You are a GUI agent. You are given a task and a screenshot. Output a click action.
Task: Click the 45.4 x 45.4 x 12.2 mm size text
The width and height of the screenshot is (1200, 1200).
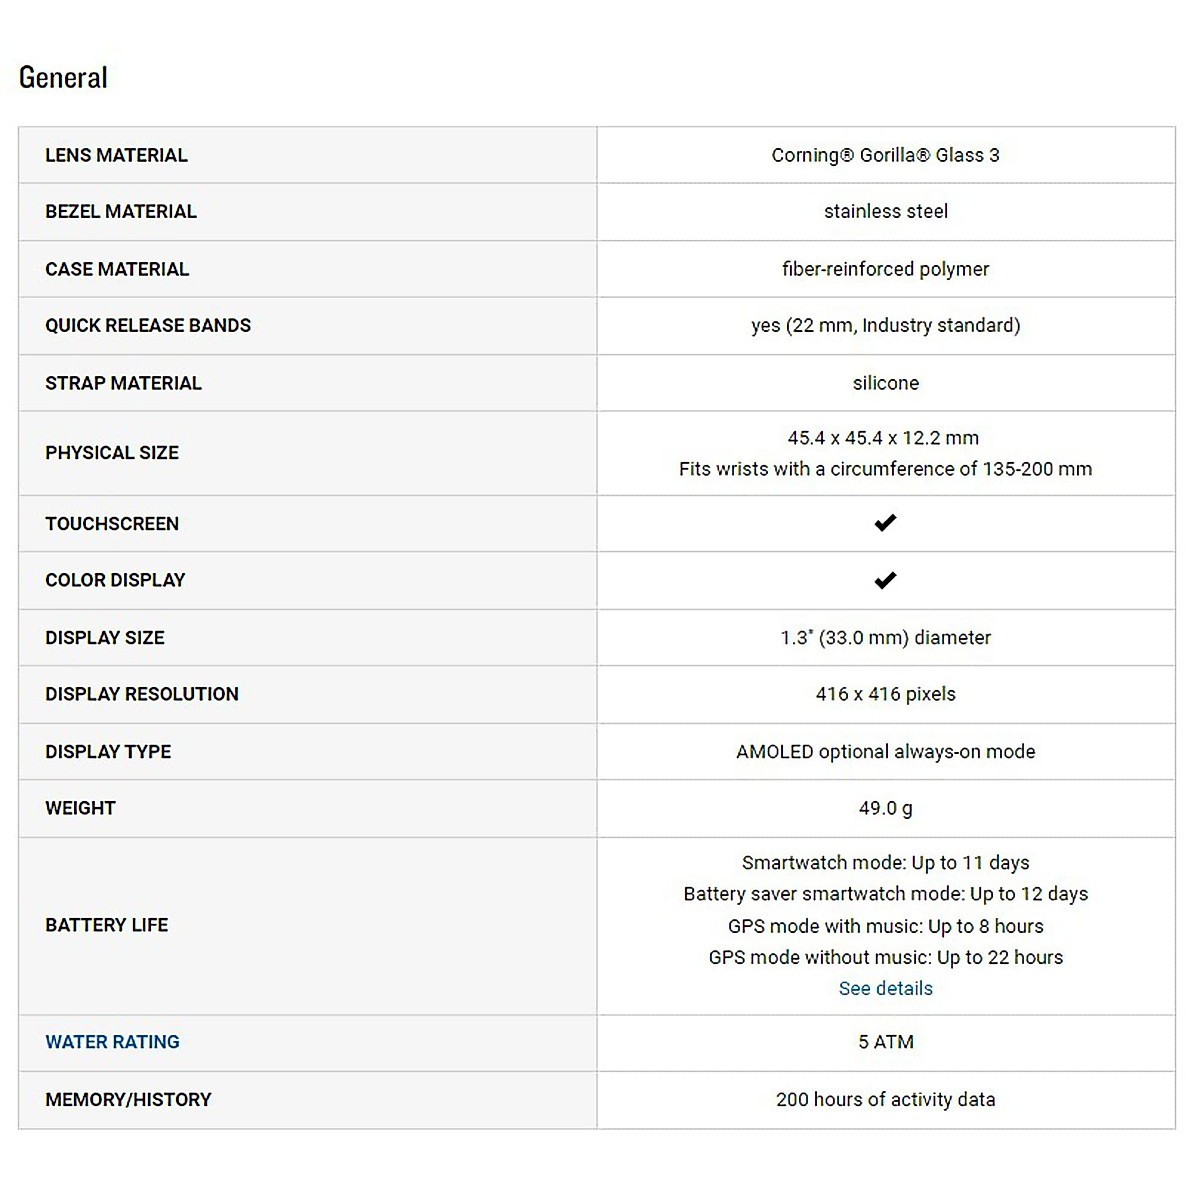[x=883, y=438]
